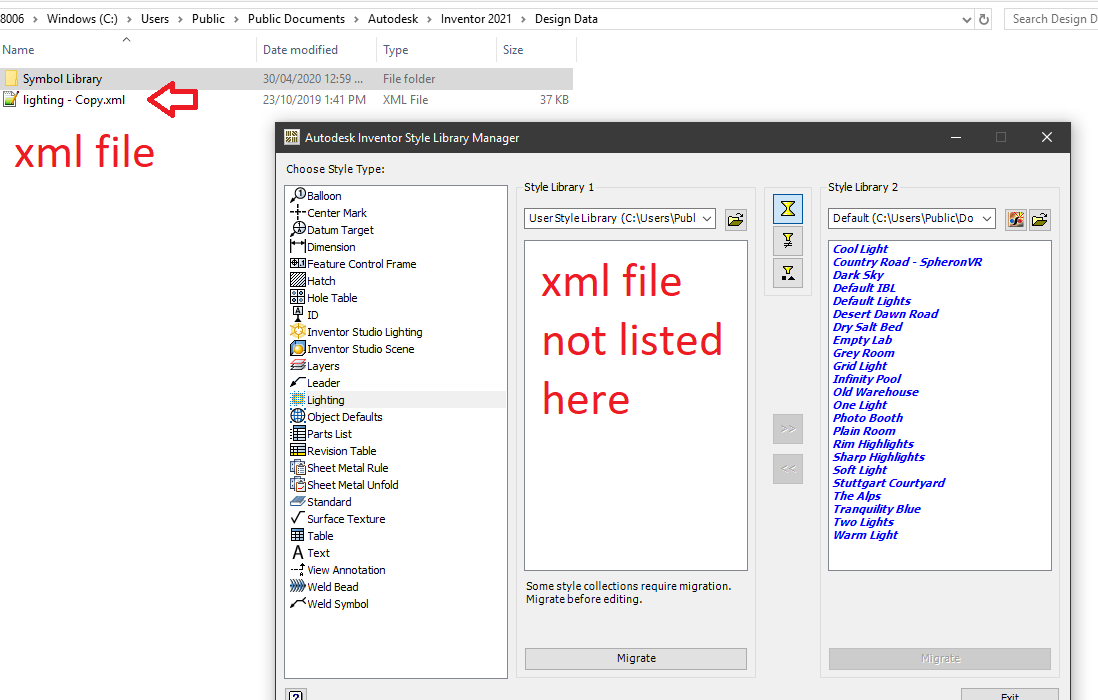
Task: Toggle the show-all-styles filter button
Action: tap(787, 209)
